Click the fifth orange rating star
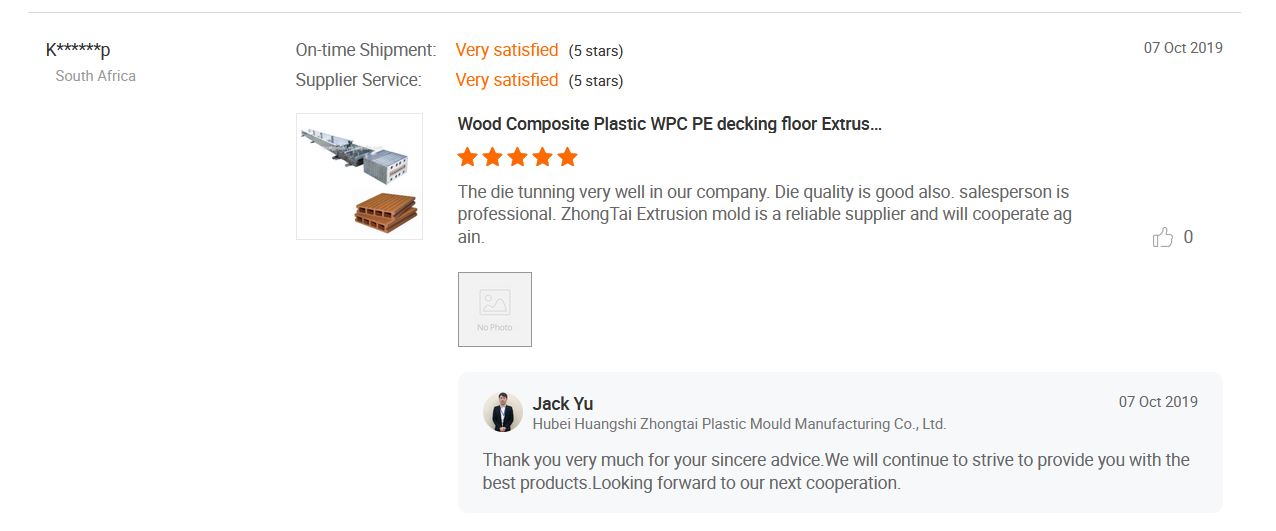 click(x=567, y=157)
